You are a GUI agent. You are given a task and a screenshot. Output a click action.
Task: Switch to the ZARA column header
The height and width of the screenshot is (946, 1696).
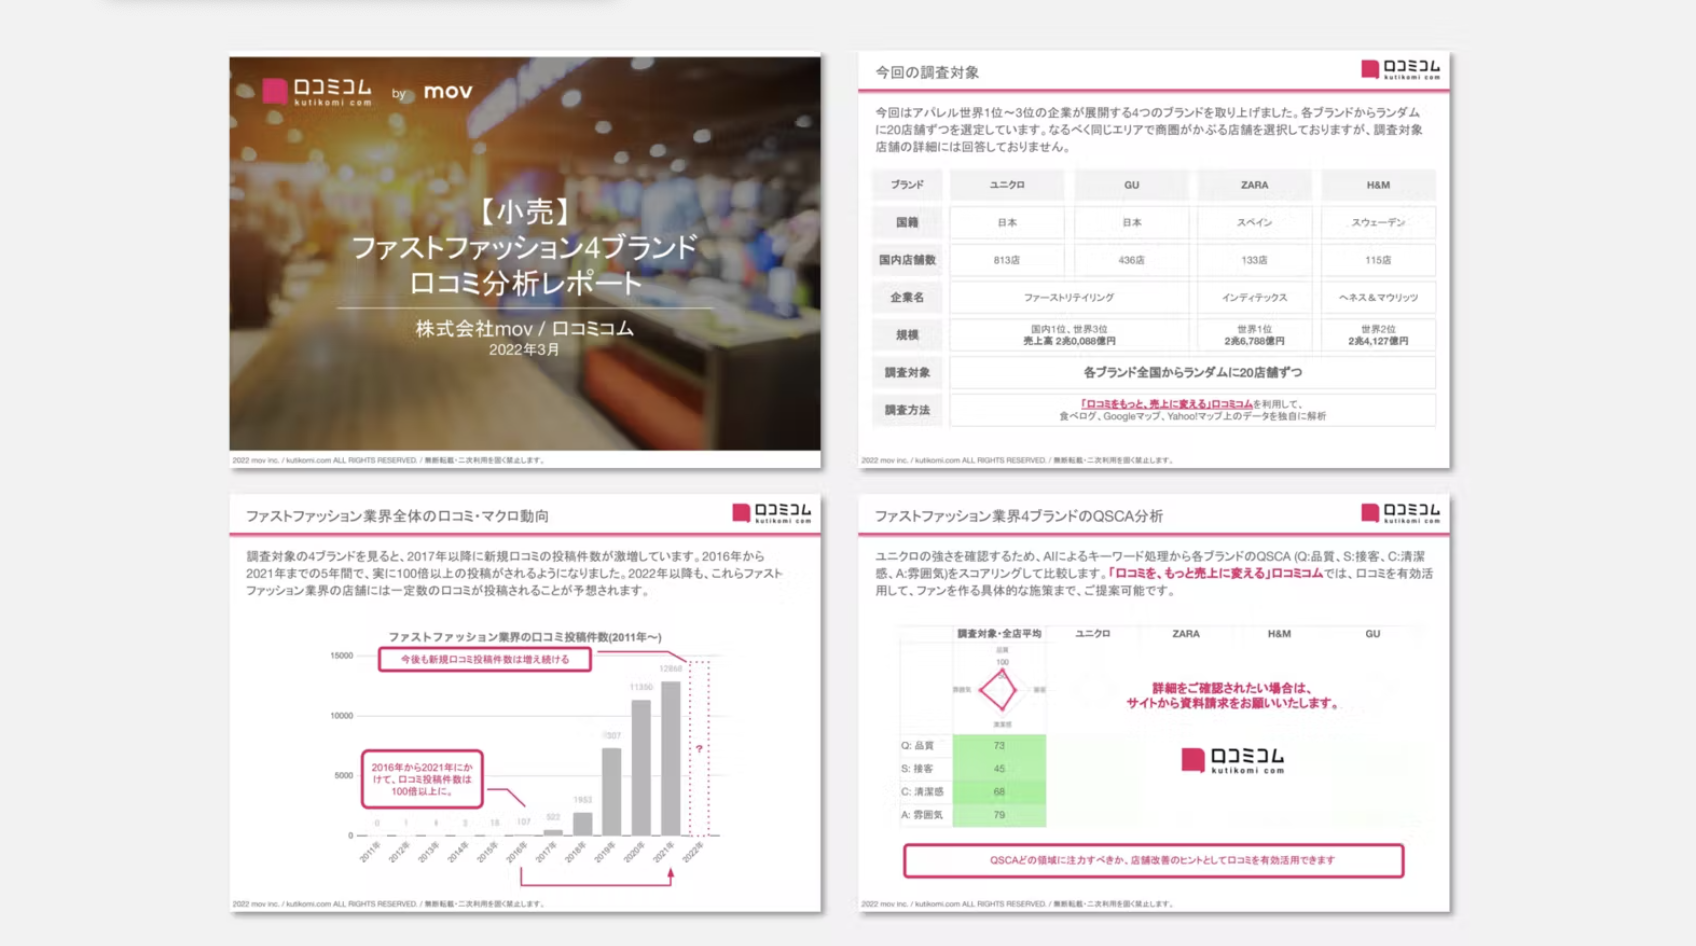pyautogui.click(x=1255, y=185)
